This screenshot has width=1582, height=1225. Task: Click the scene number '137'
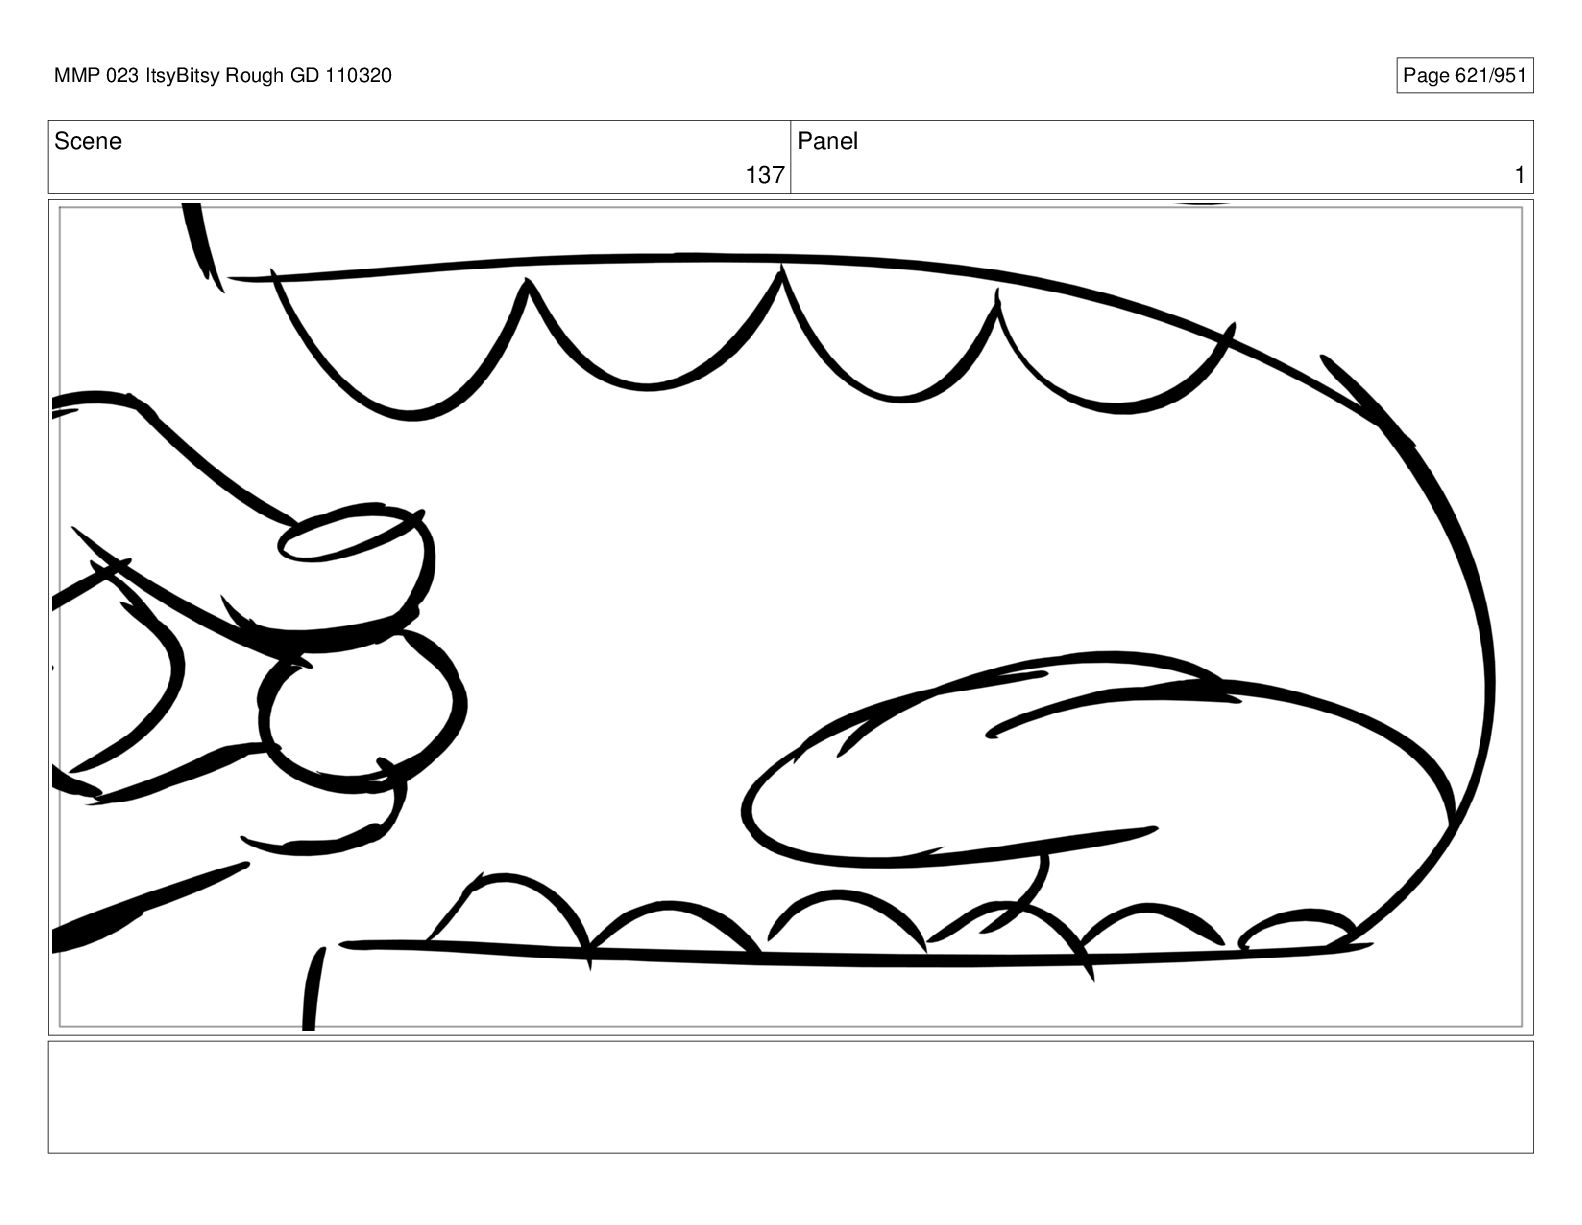point(764,175)
